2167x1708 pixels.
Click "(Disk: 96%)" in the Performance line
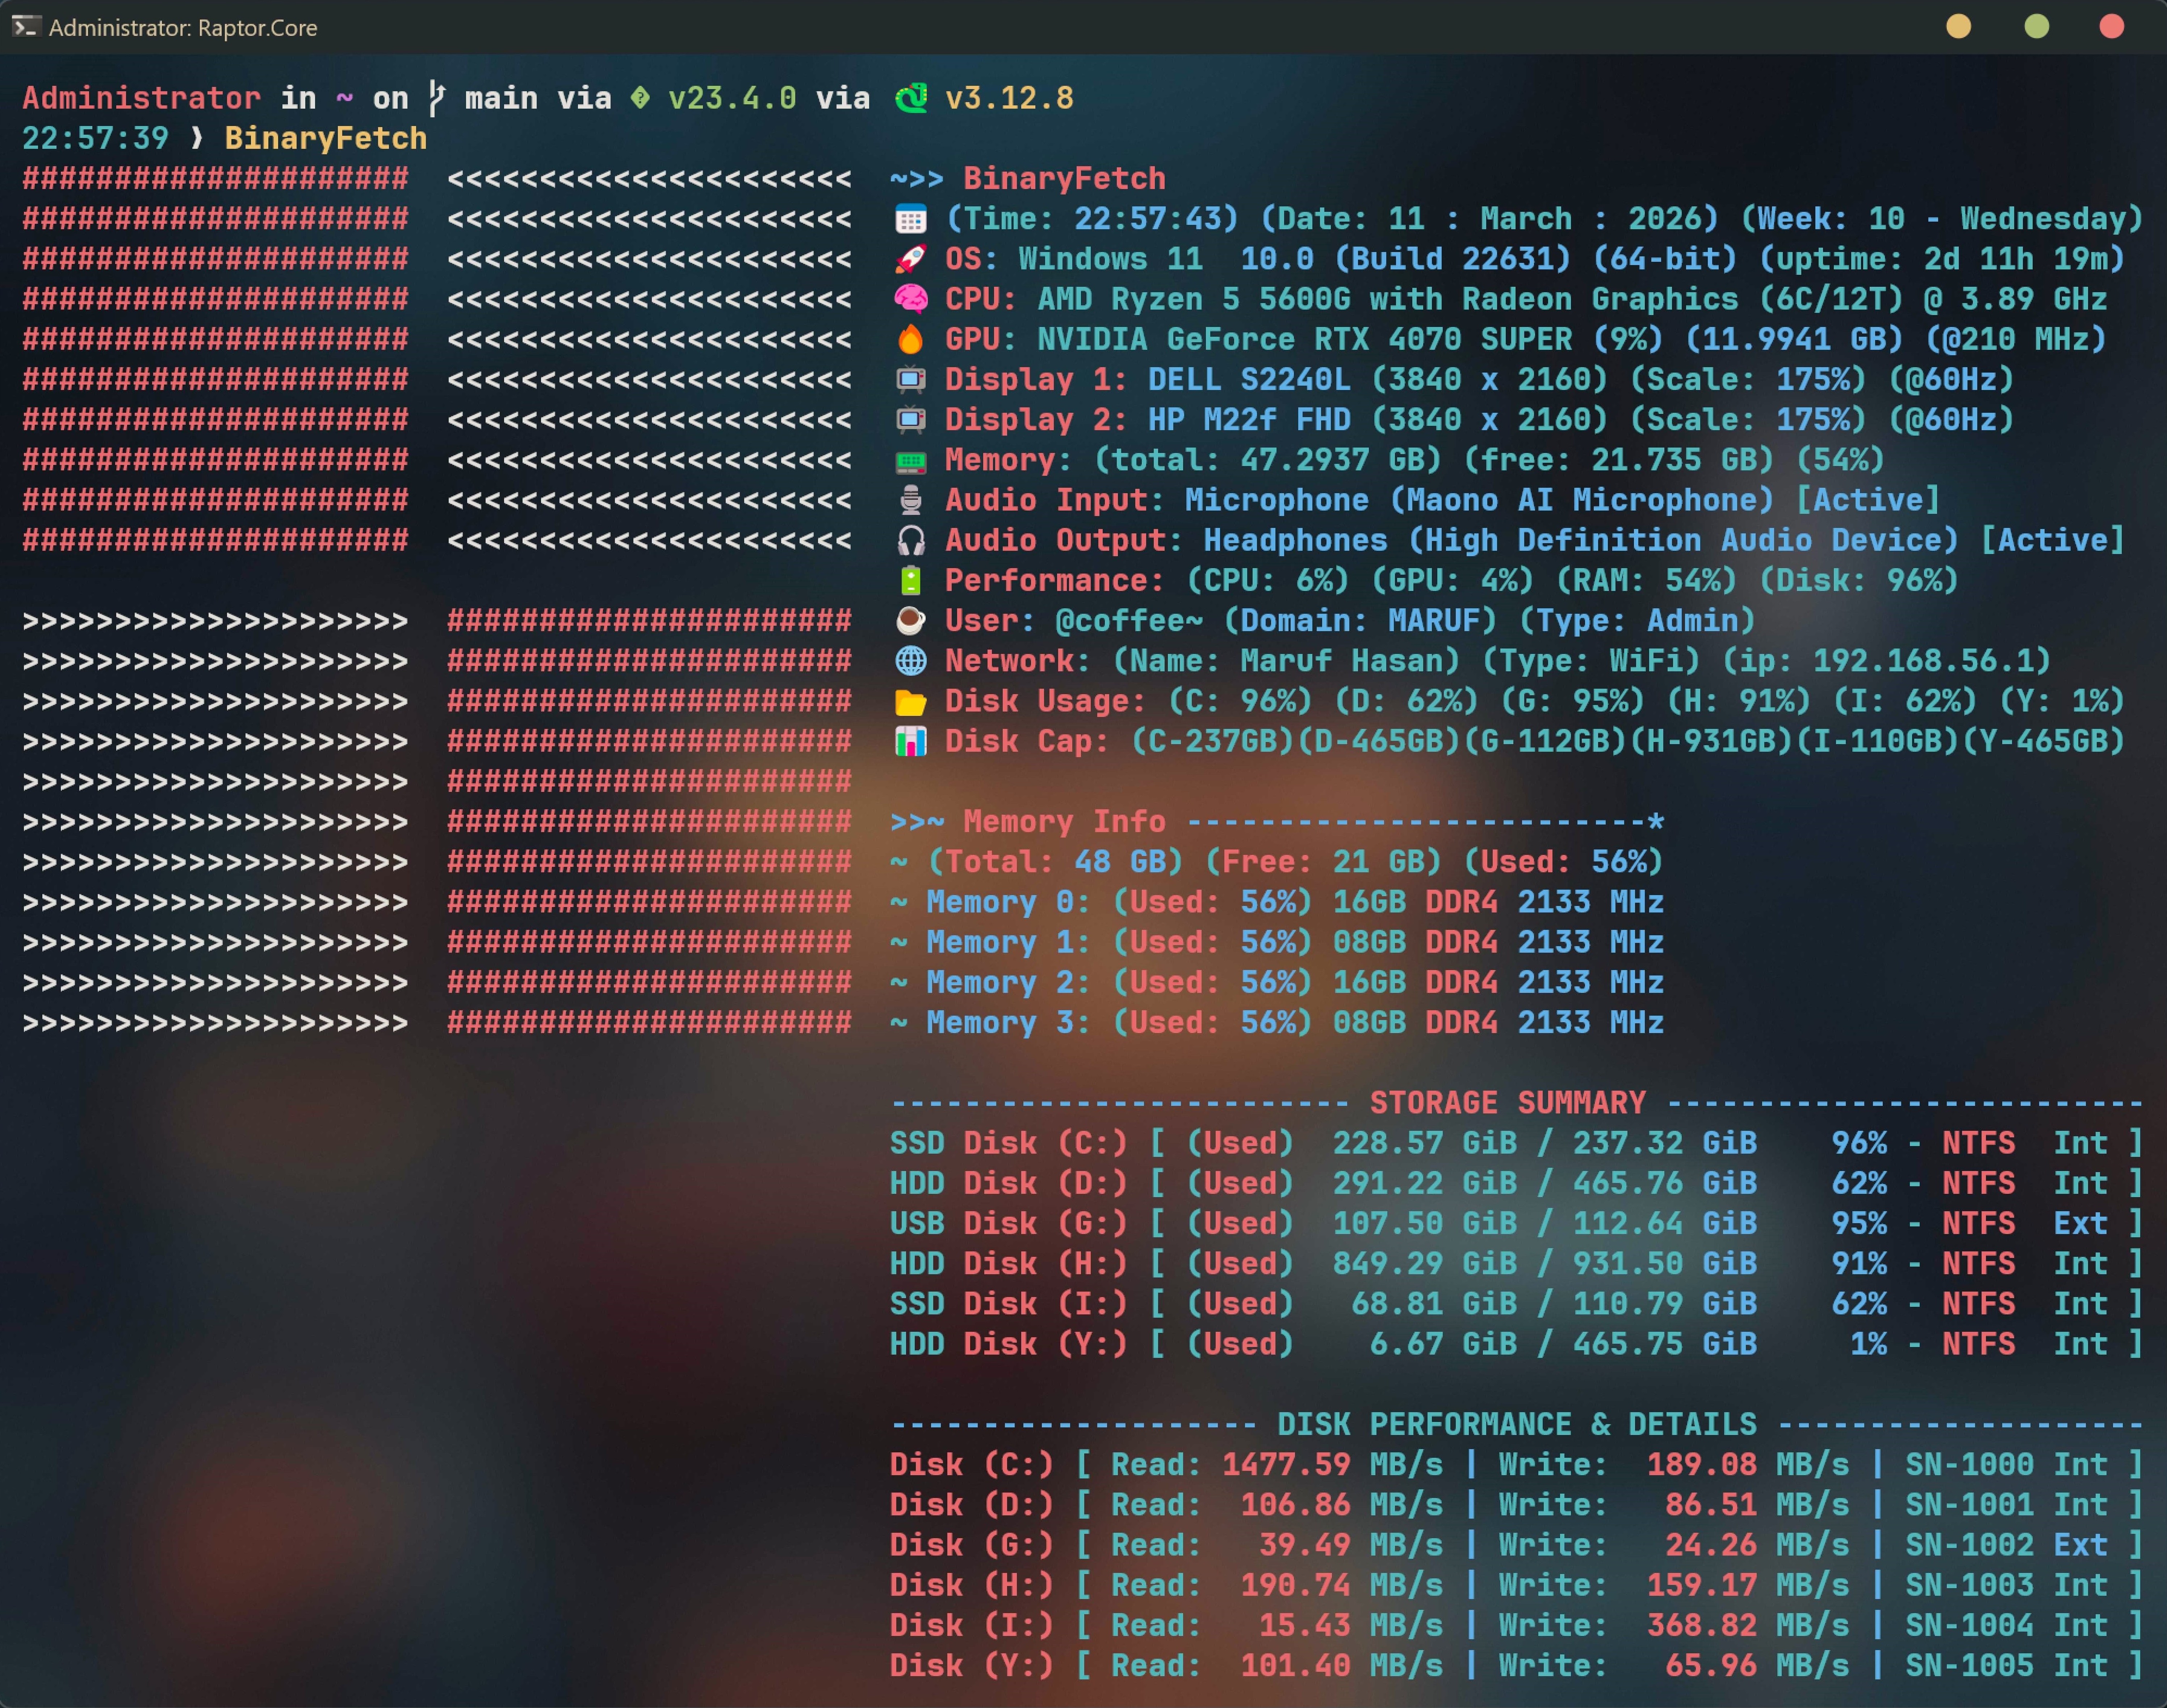click(x=1858, y=580)
